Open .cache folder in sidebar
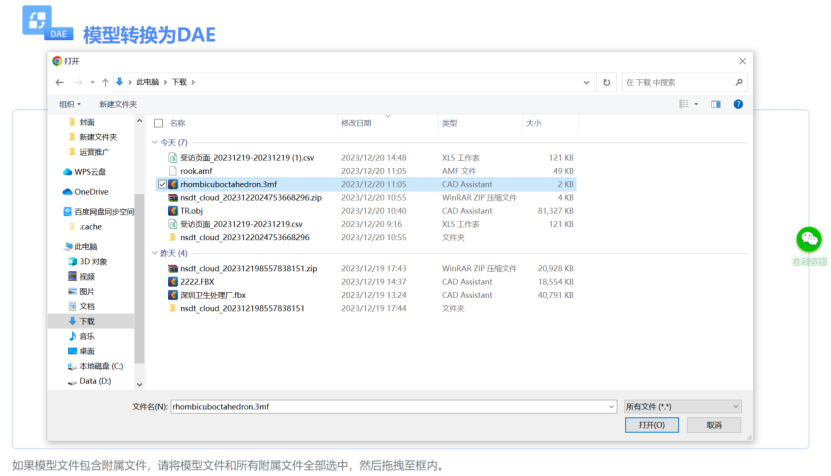Screen dimensions: 831x476 [x=91, y=226]
